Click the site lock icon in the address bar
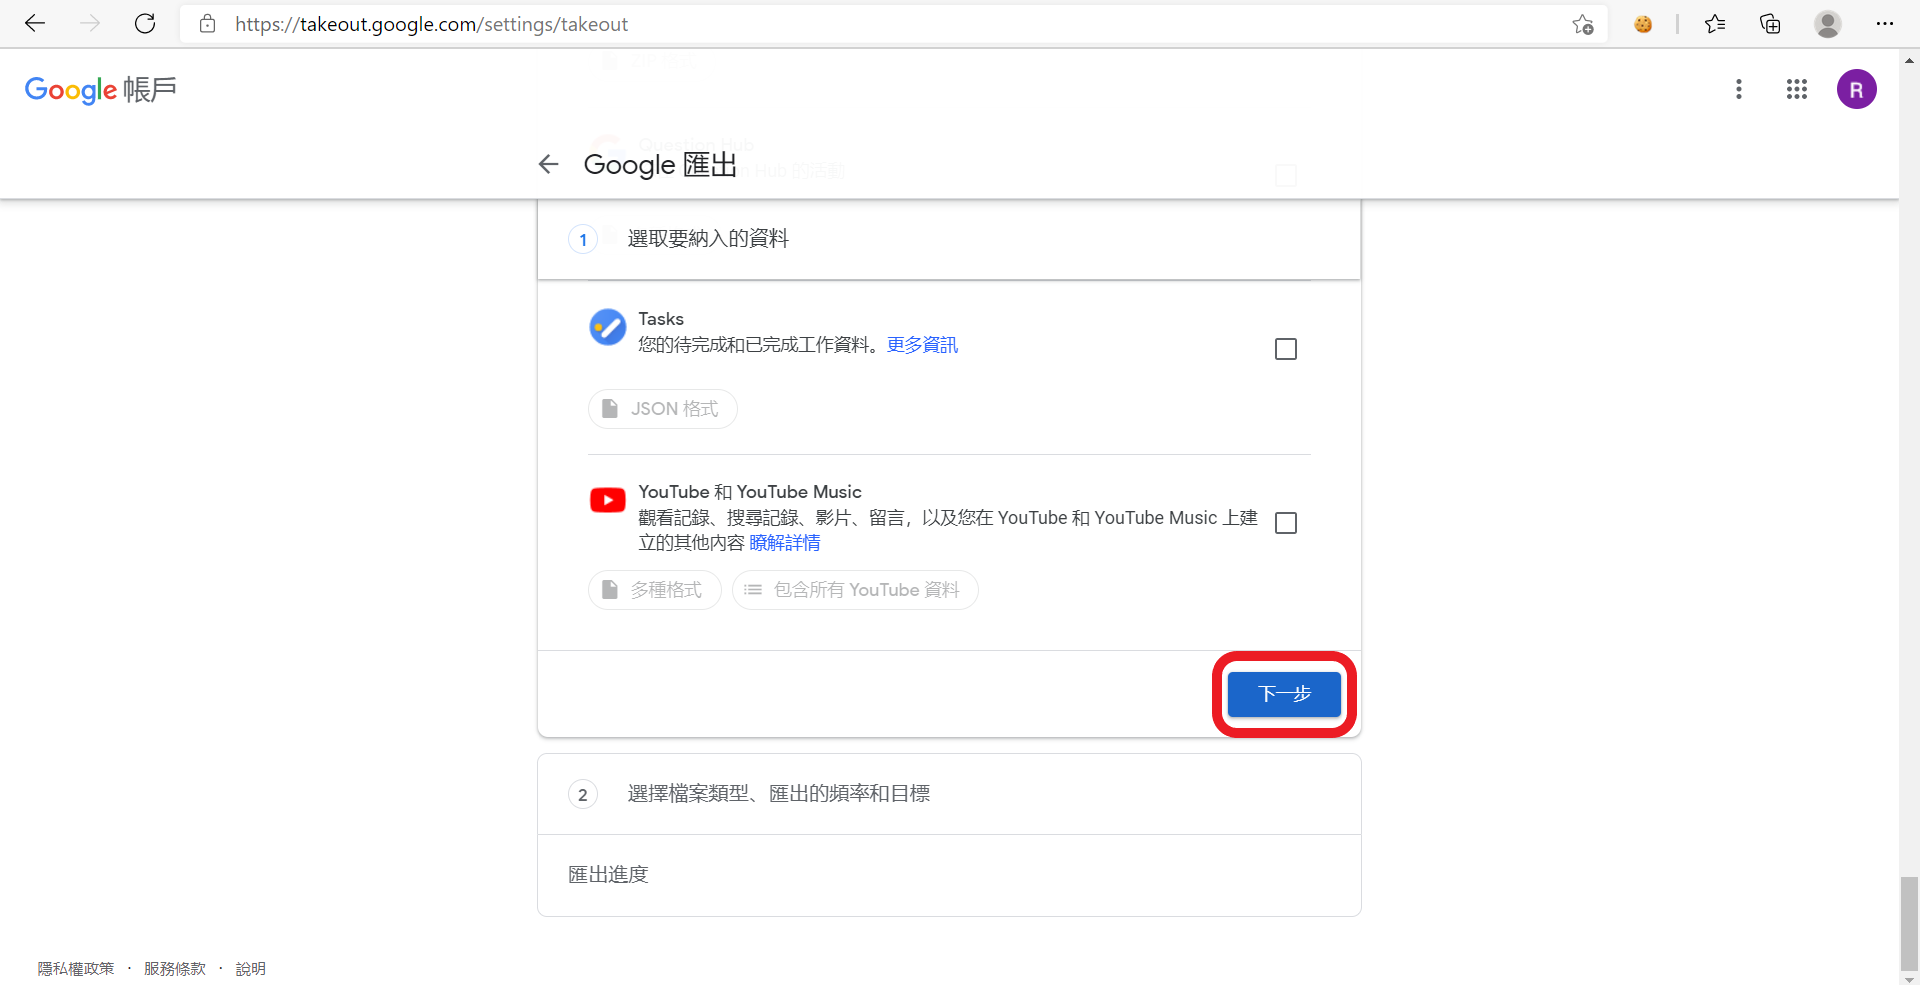The width and height of the screenshot is (1920, 985). tap(208, 24)
